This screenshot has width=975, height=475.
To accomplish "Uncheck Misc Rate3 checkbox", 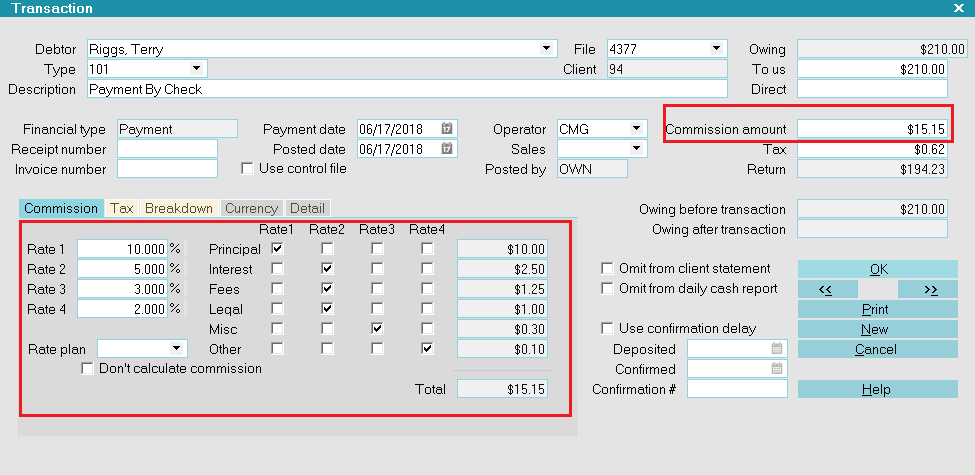I will point(377,328).
